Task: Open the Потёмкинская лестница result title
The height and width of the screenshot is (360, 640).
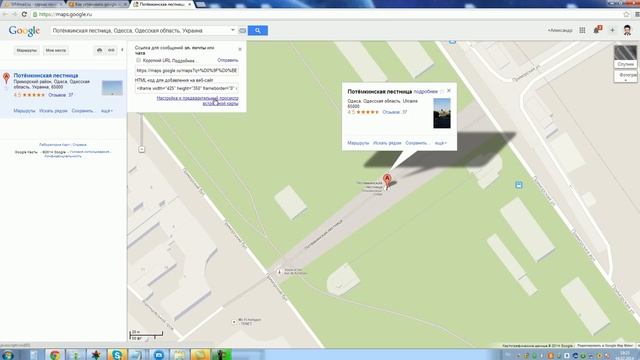Action: click(46, 76)
